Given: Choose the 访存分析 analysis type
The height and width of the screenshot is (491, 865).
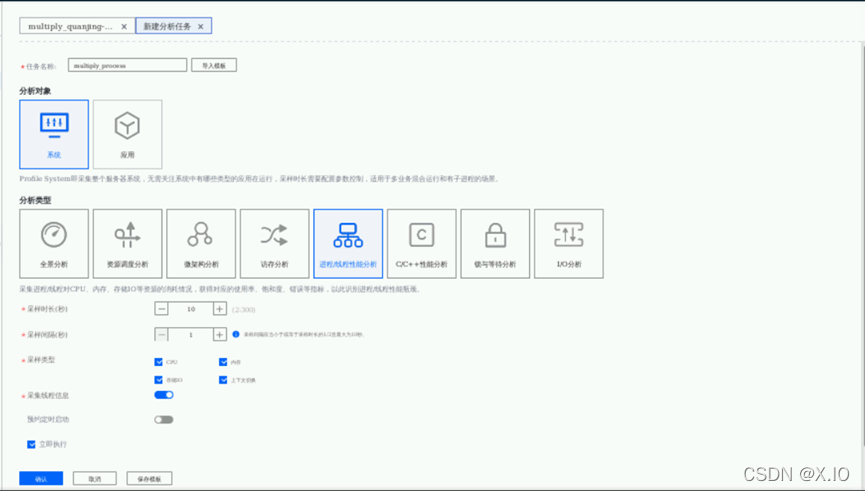Looking at the screenshot, I should click(275, 244).
